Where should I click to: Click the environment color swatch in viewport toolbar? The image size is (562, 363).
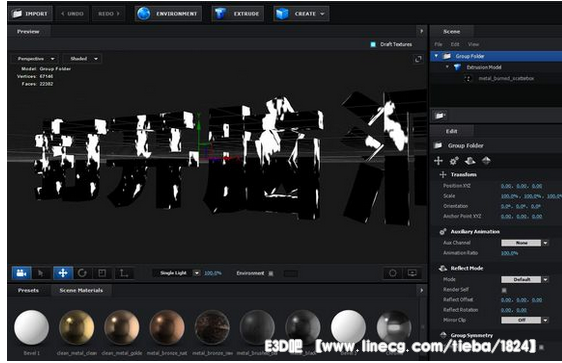point(290,273)
